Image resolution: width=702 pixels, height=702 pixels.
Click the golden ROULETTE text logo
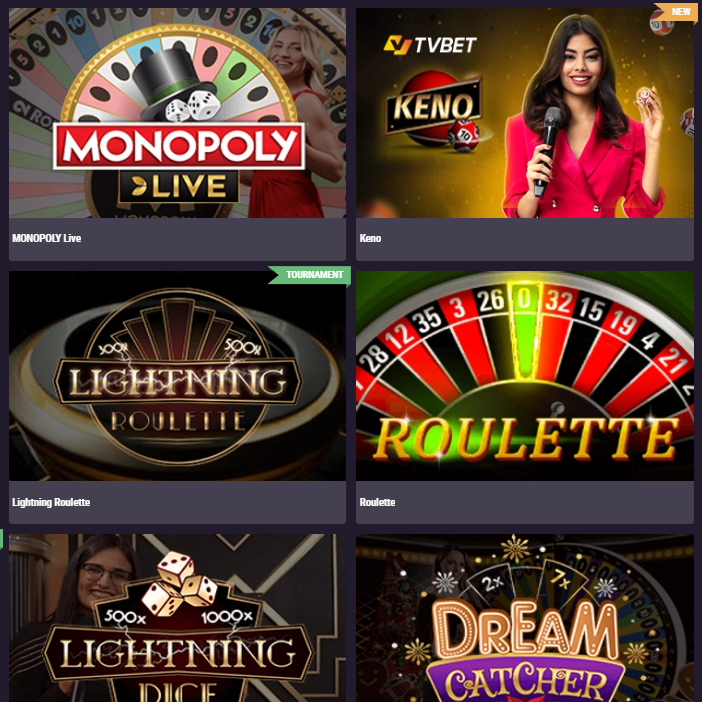coord(526,440)
